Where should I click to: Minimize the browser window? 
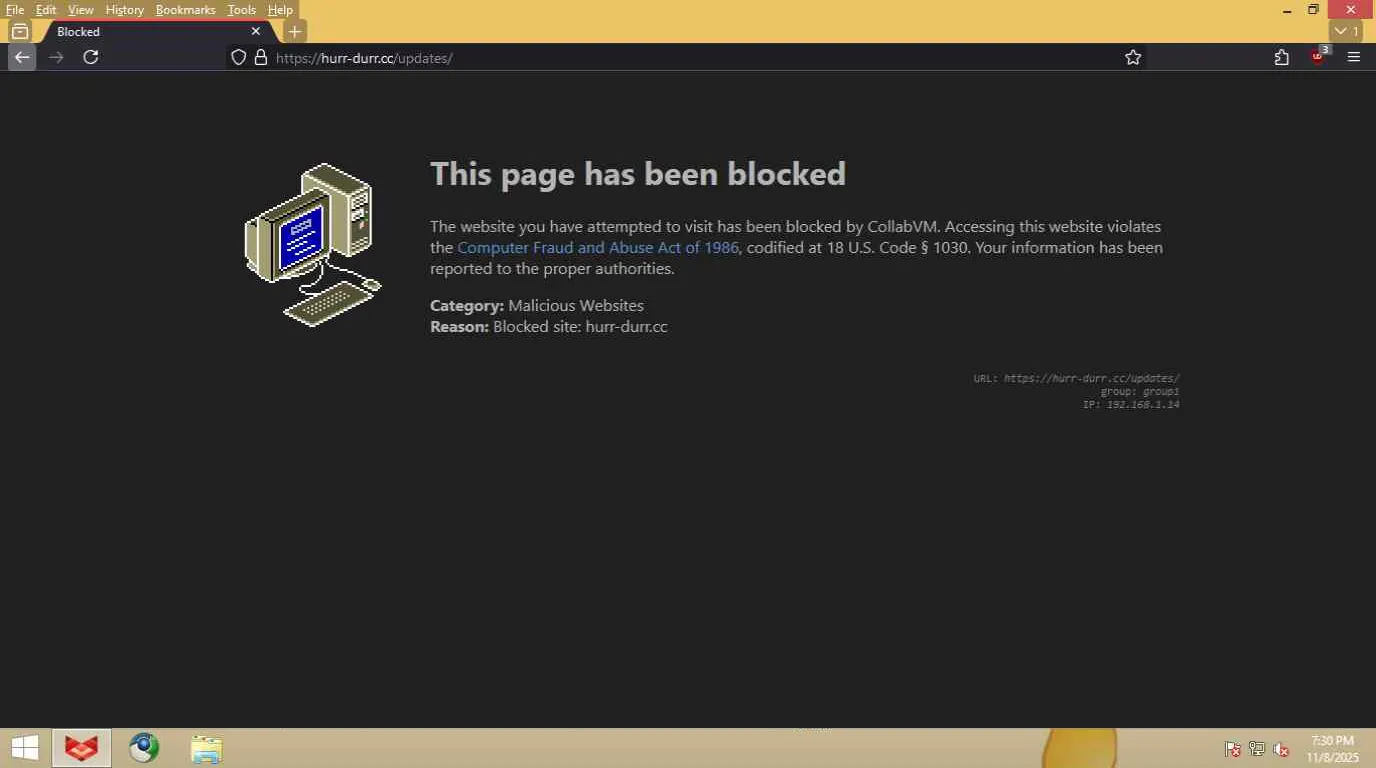tap(1287, 10)
